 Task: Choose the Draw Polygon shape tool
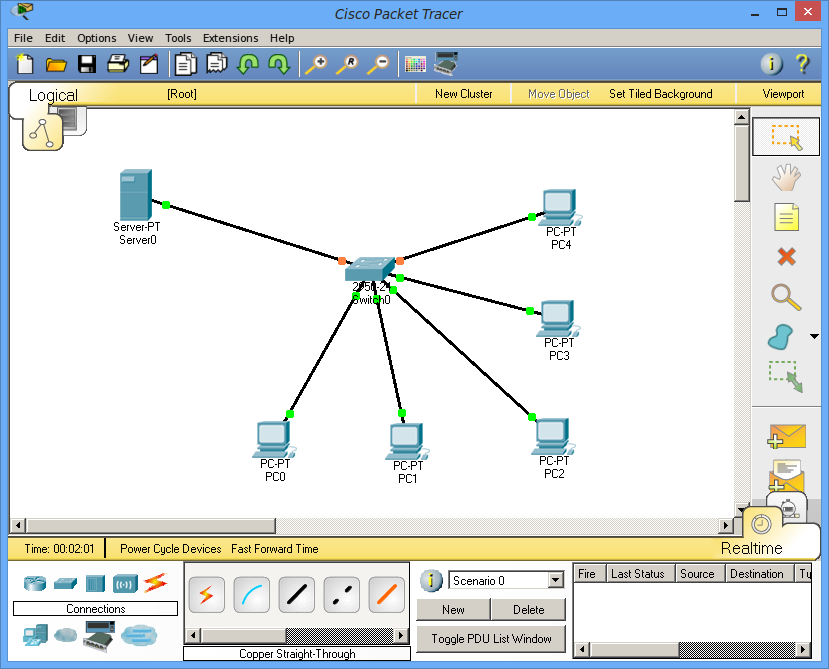(780, 337)
